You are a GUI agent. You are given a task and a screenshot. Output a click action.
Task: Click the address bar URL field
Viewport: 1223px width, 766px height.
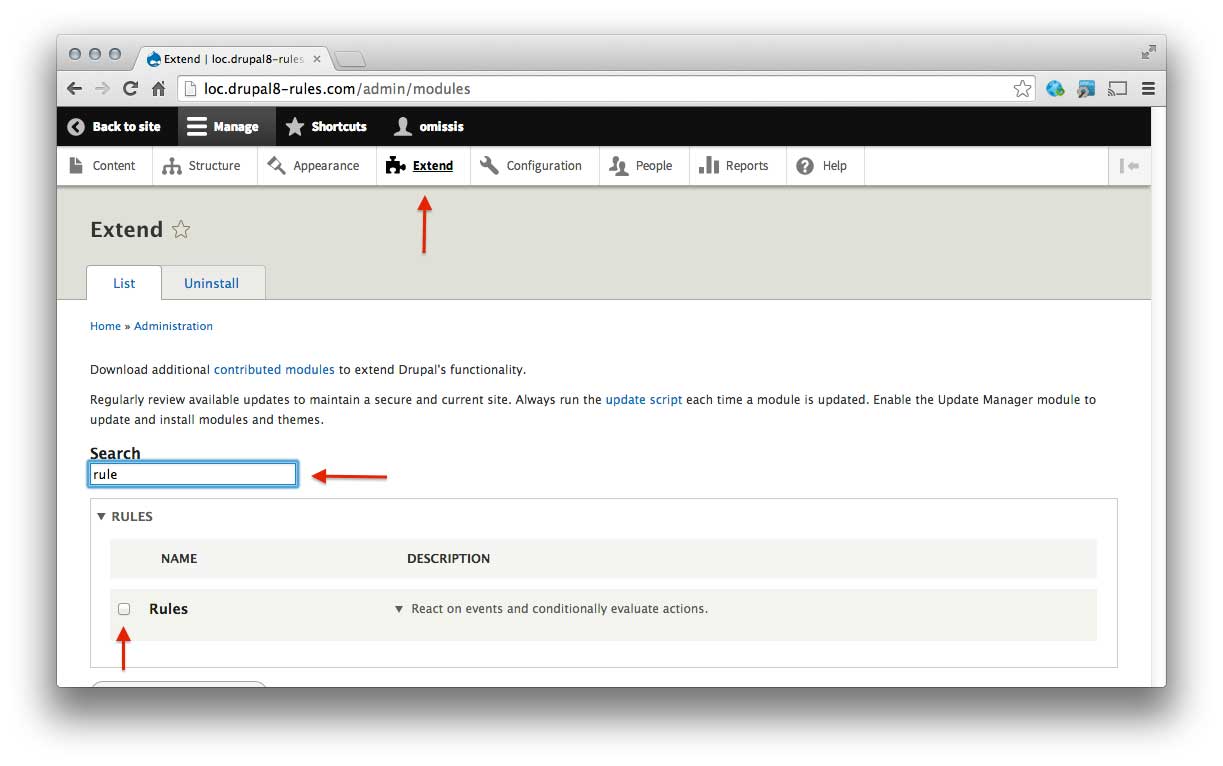click(607, 89)
